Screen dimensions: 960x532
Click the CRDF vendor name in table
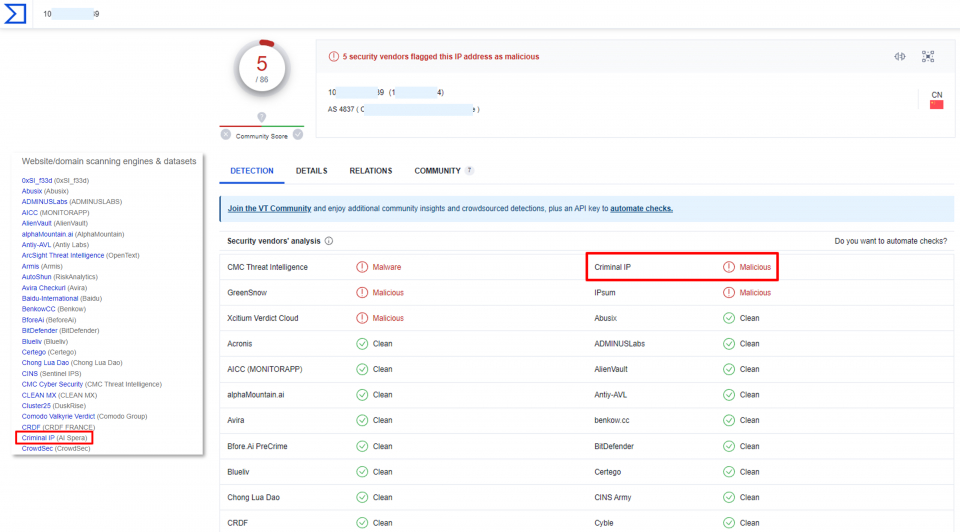click(238, 523)
